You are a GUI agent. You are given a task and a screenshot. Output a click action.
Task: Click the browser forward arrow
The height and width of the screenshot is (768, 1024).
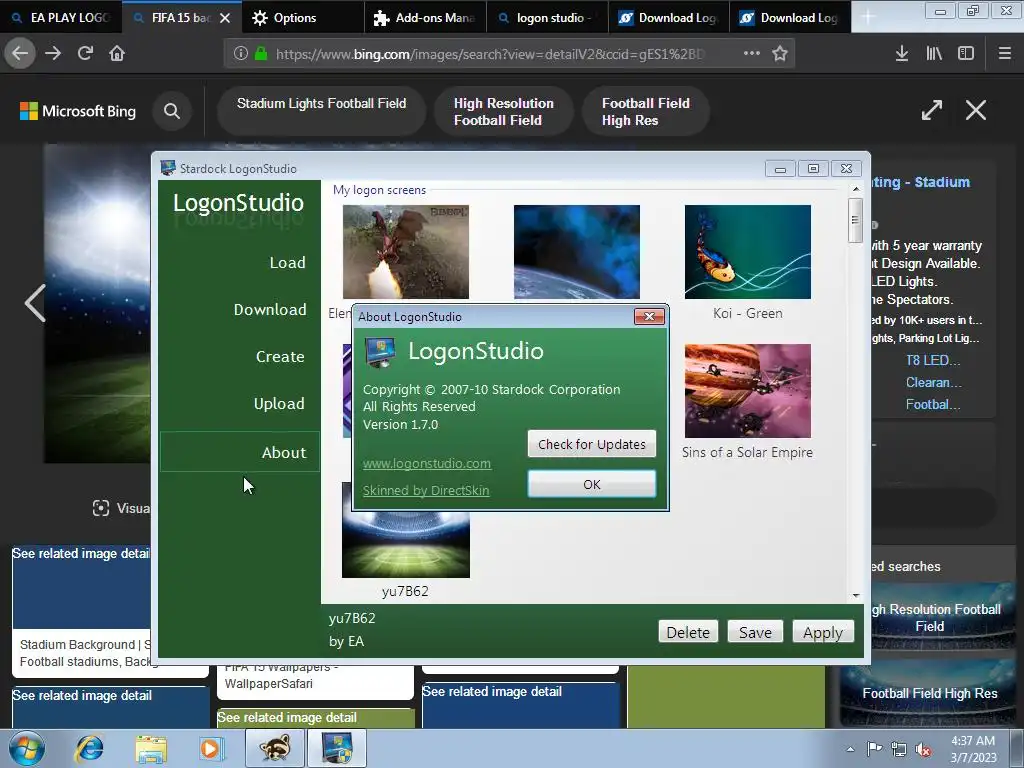pos(53,54)
